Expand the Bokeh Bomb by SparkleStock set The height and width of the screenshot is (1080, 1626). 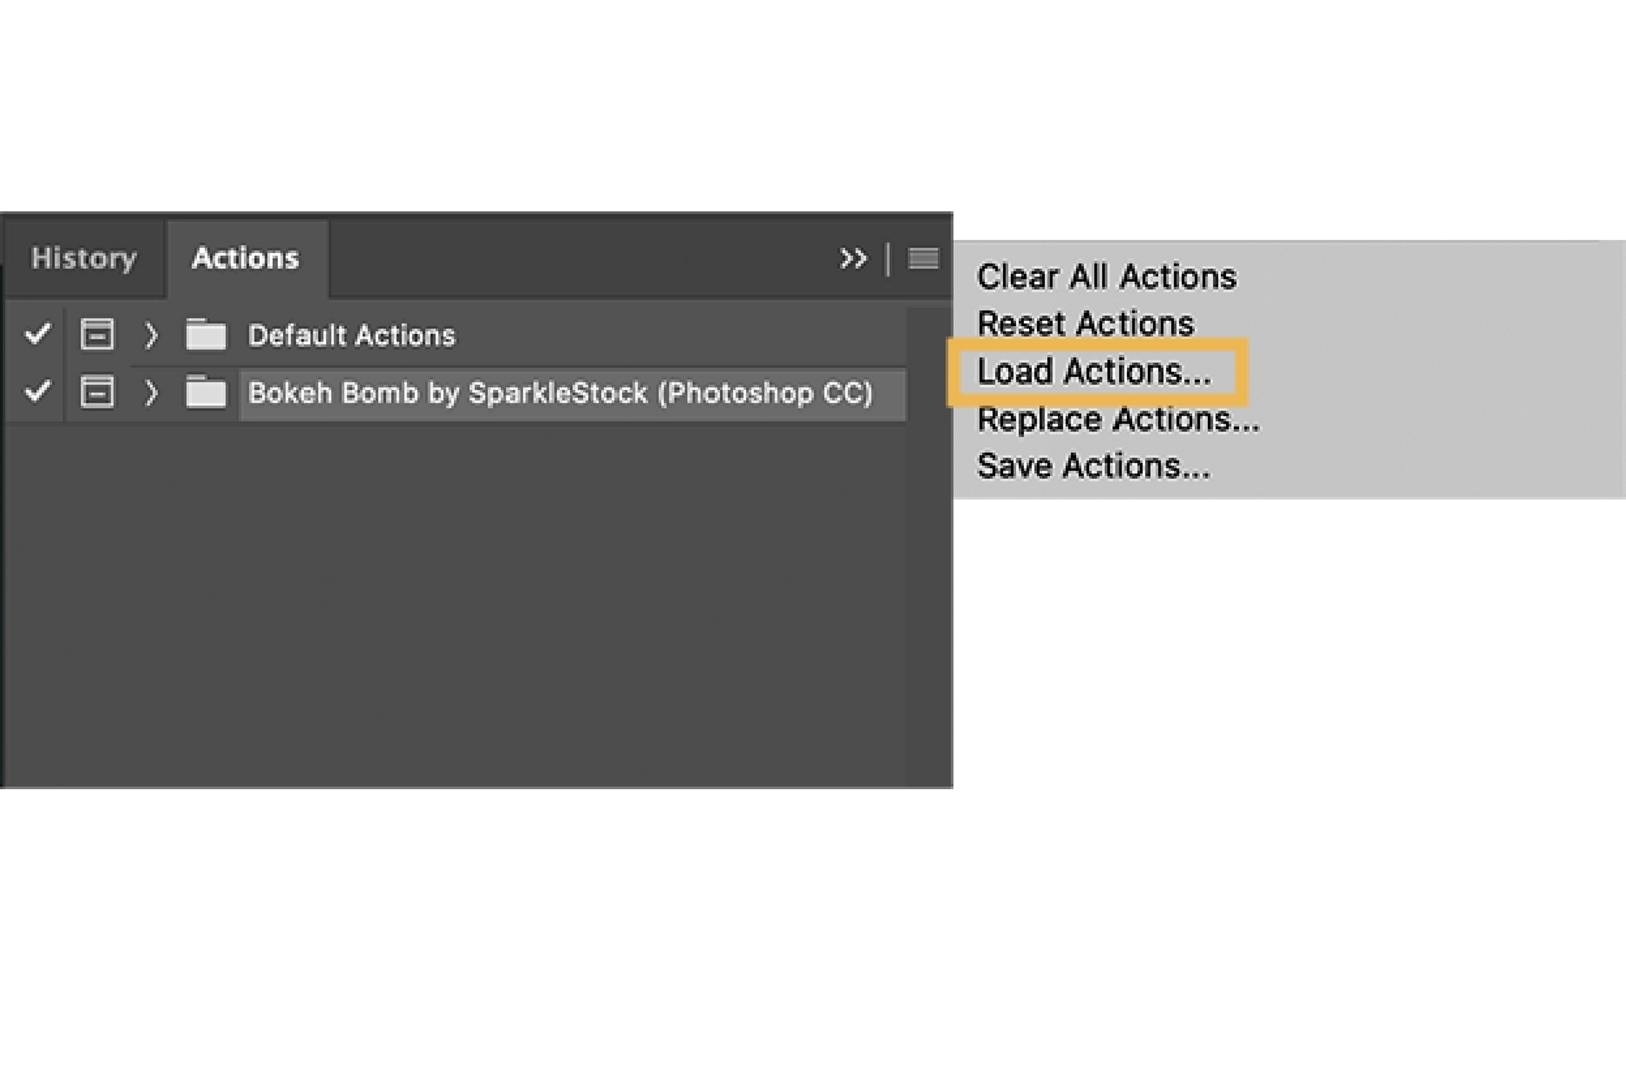pos(151,393)
